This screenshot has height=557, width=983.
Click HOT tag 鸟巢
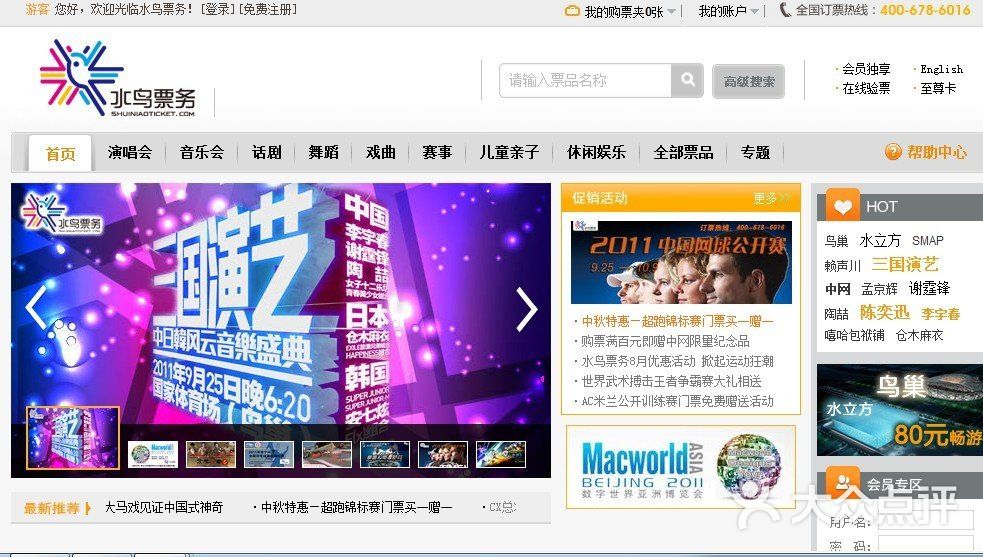[x=836, y=241]
